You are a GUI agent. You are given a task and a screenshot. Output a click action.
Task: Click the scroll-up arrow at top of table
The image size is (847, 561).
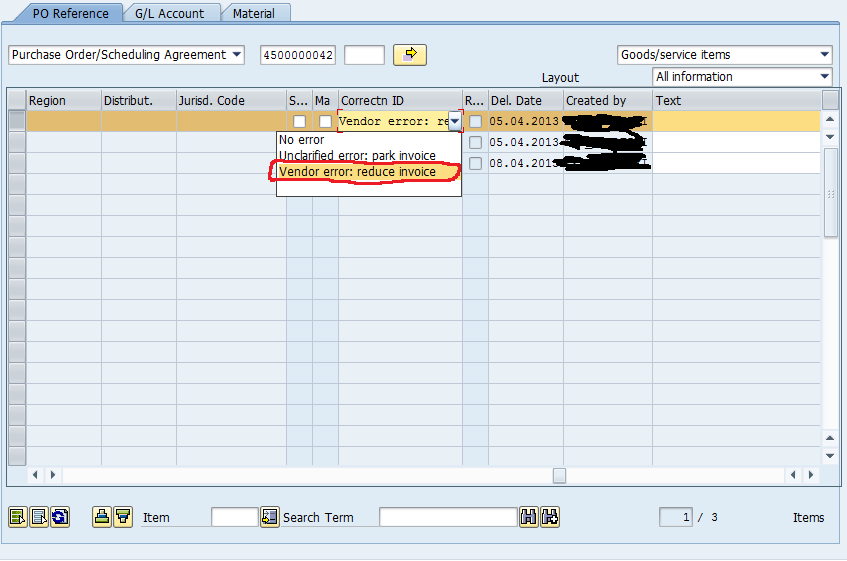click(830, 119)
